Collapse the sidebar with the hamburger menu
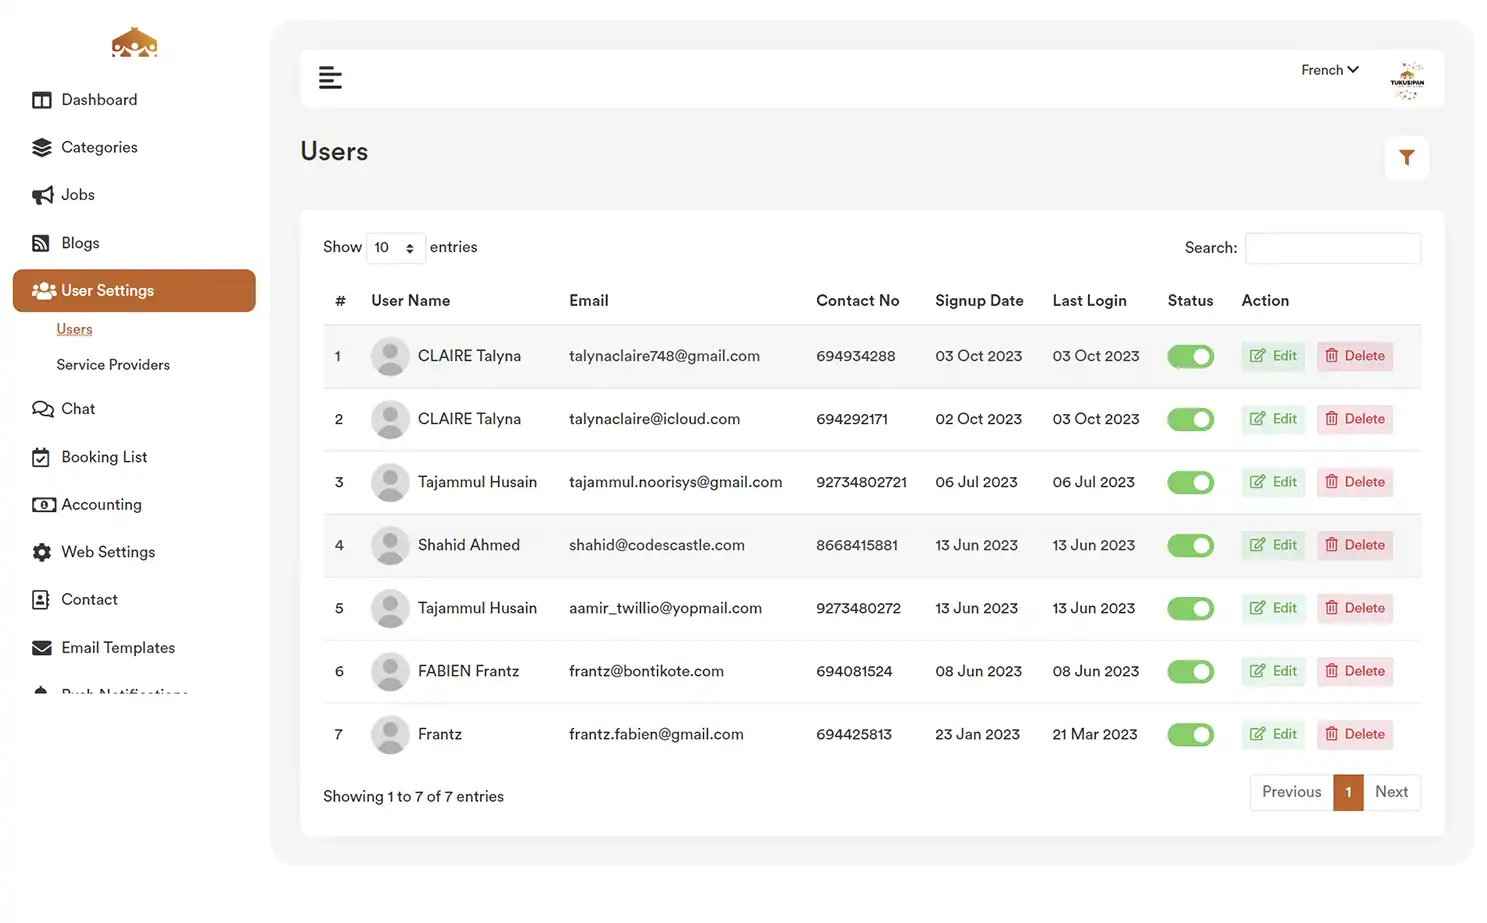The height and width of the screenshot is (923, 1487). [330, 77]
